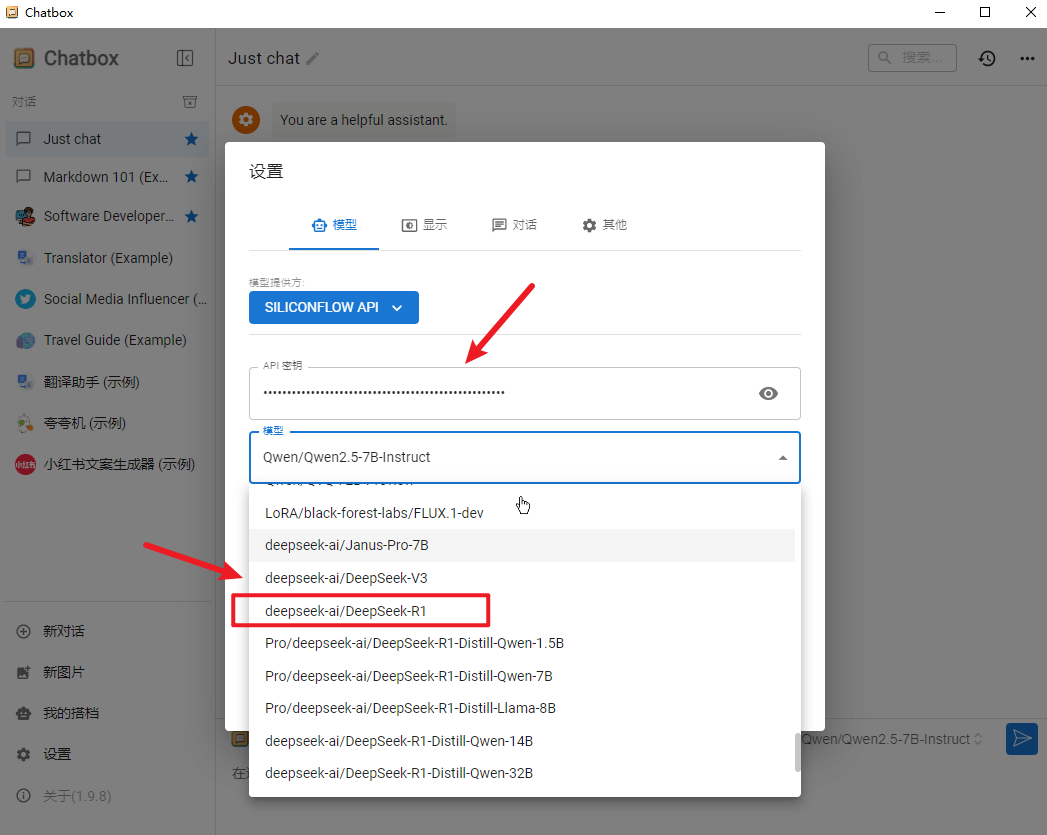Select deepseek-ai/DeepSeek-R1-Distill-Qwen-14B option
The image size is (1047, 835).
point(522,741)
